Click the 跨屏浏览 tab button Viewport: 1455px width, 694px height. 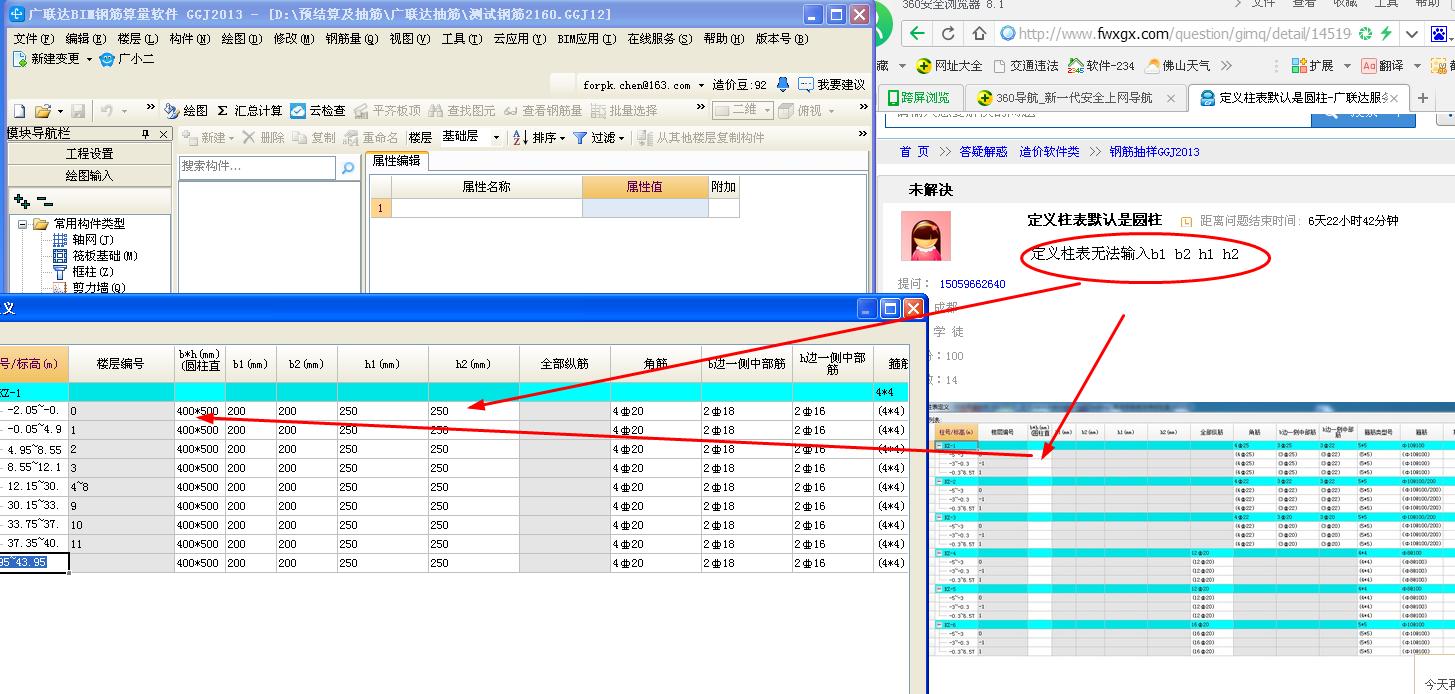pyautogui.click(x=920, y=98)
